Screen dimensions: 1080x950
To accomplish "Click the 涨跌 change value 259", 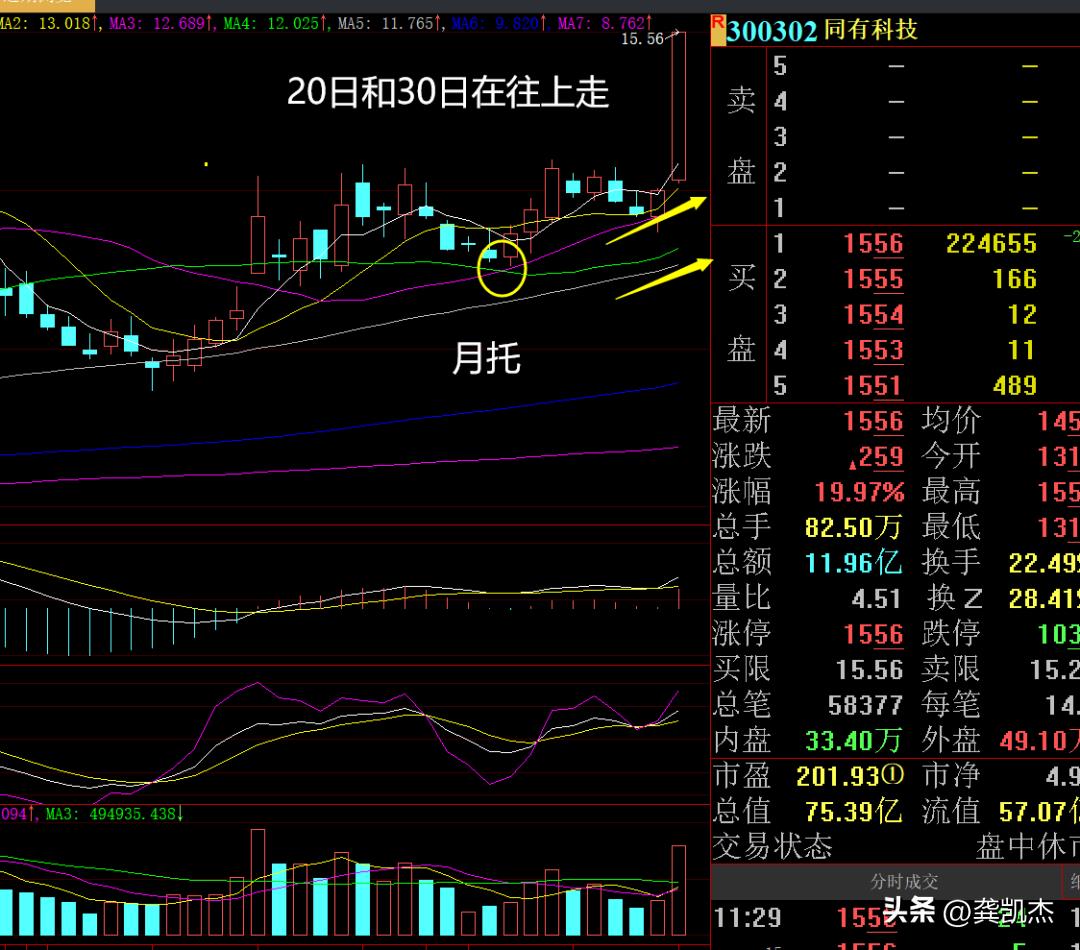I will click(x=876, y=457).
